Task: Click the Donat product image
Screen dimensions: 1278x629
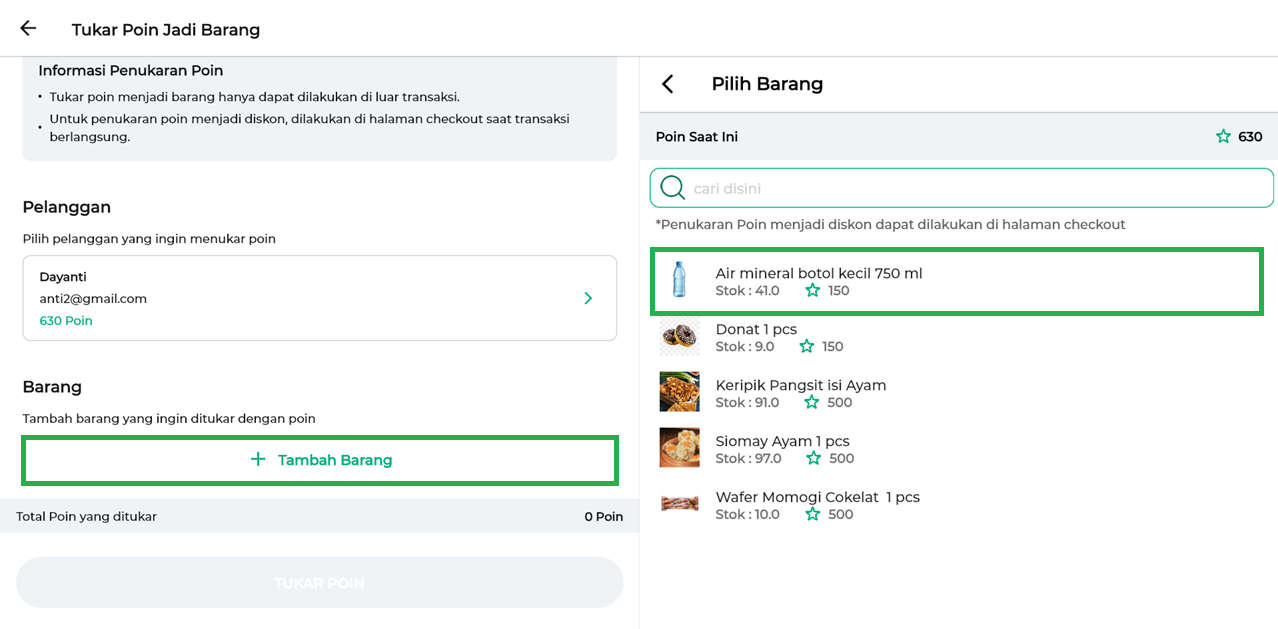Action: click(679, 337)
